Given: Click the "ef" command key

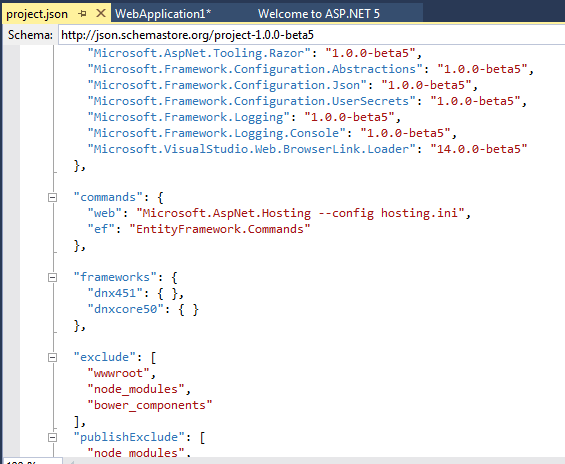Looking at the screenshot, I should point(101,229).
